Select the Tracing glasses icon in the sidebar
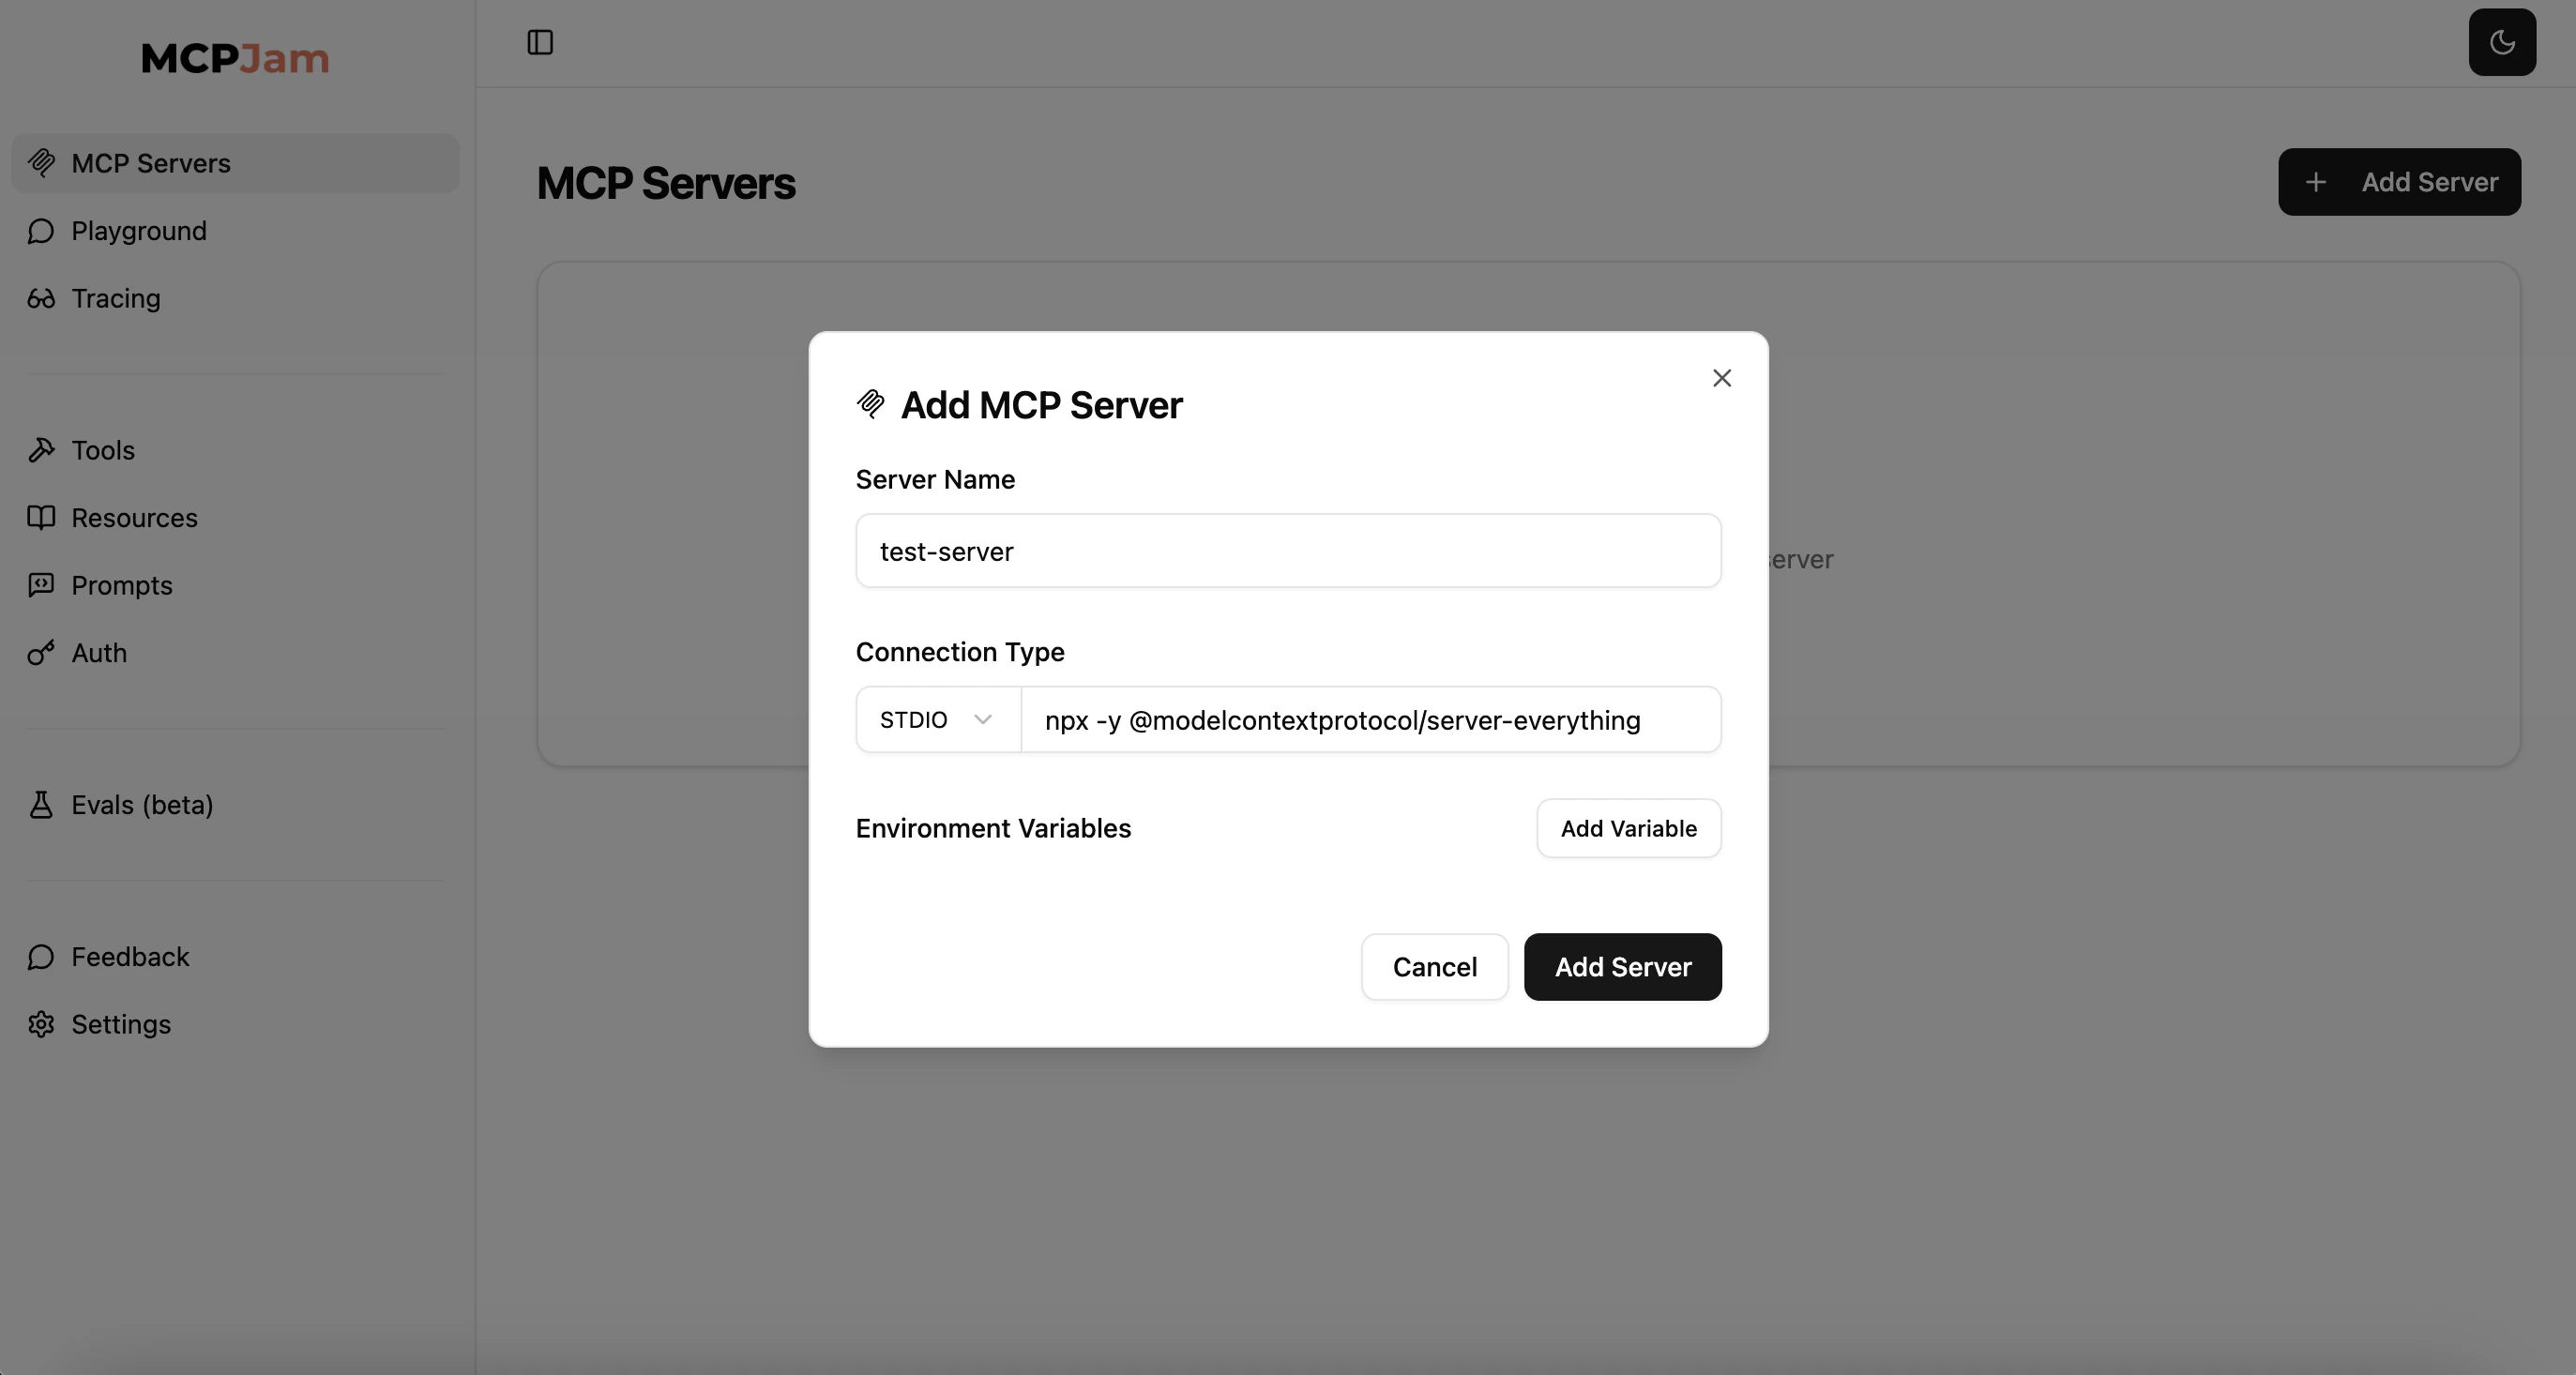Screen dimensions: 2576x1375 pyautogui.click(x=41, y=298)
